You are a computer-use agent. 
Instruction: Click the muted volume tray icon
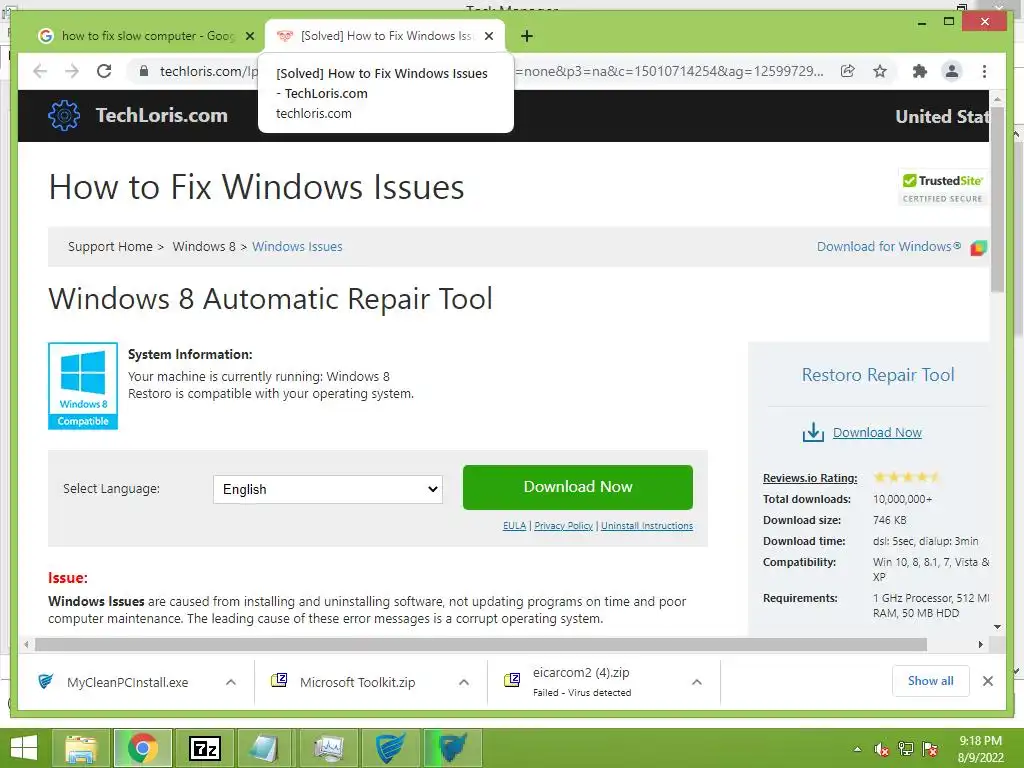tap(882, 750)
